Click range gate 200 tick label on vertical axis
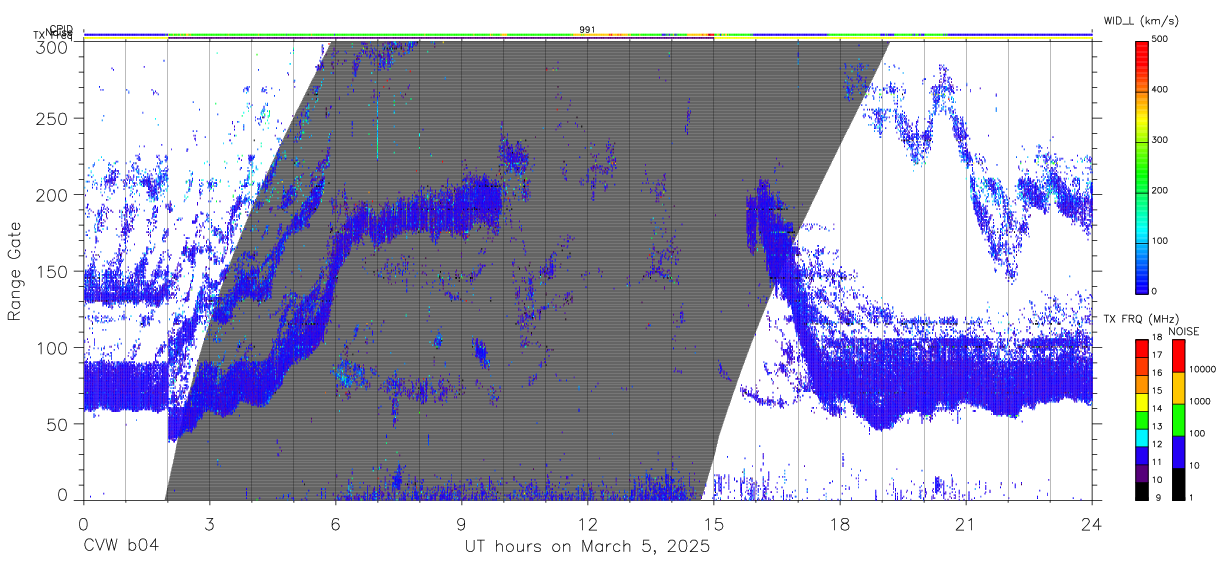The image size is (1228, 567). click(54, 195)
